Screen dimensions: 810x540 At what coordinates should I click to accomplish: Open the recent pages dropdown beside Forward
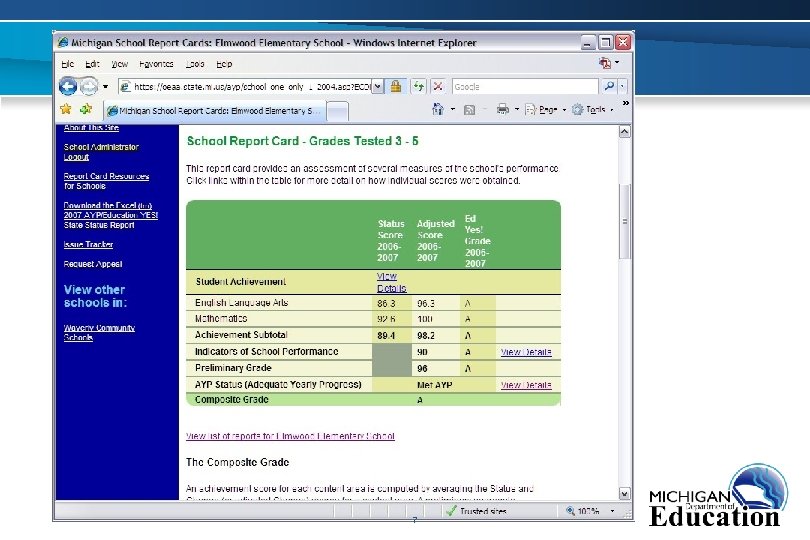tap(105, 87)
